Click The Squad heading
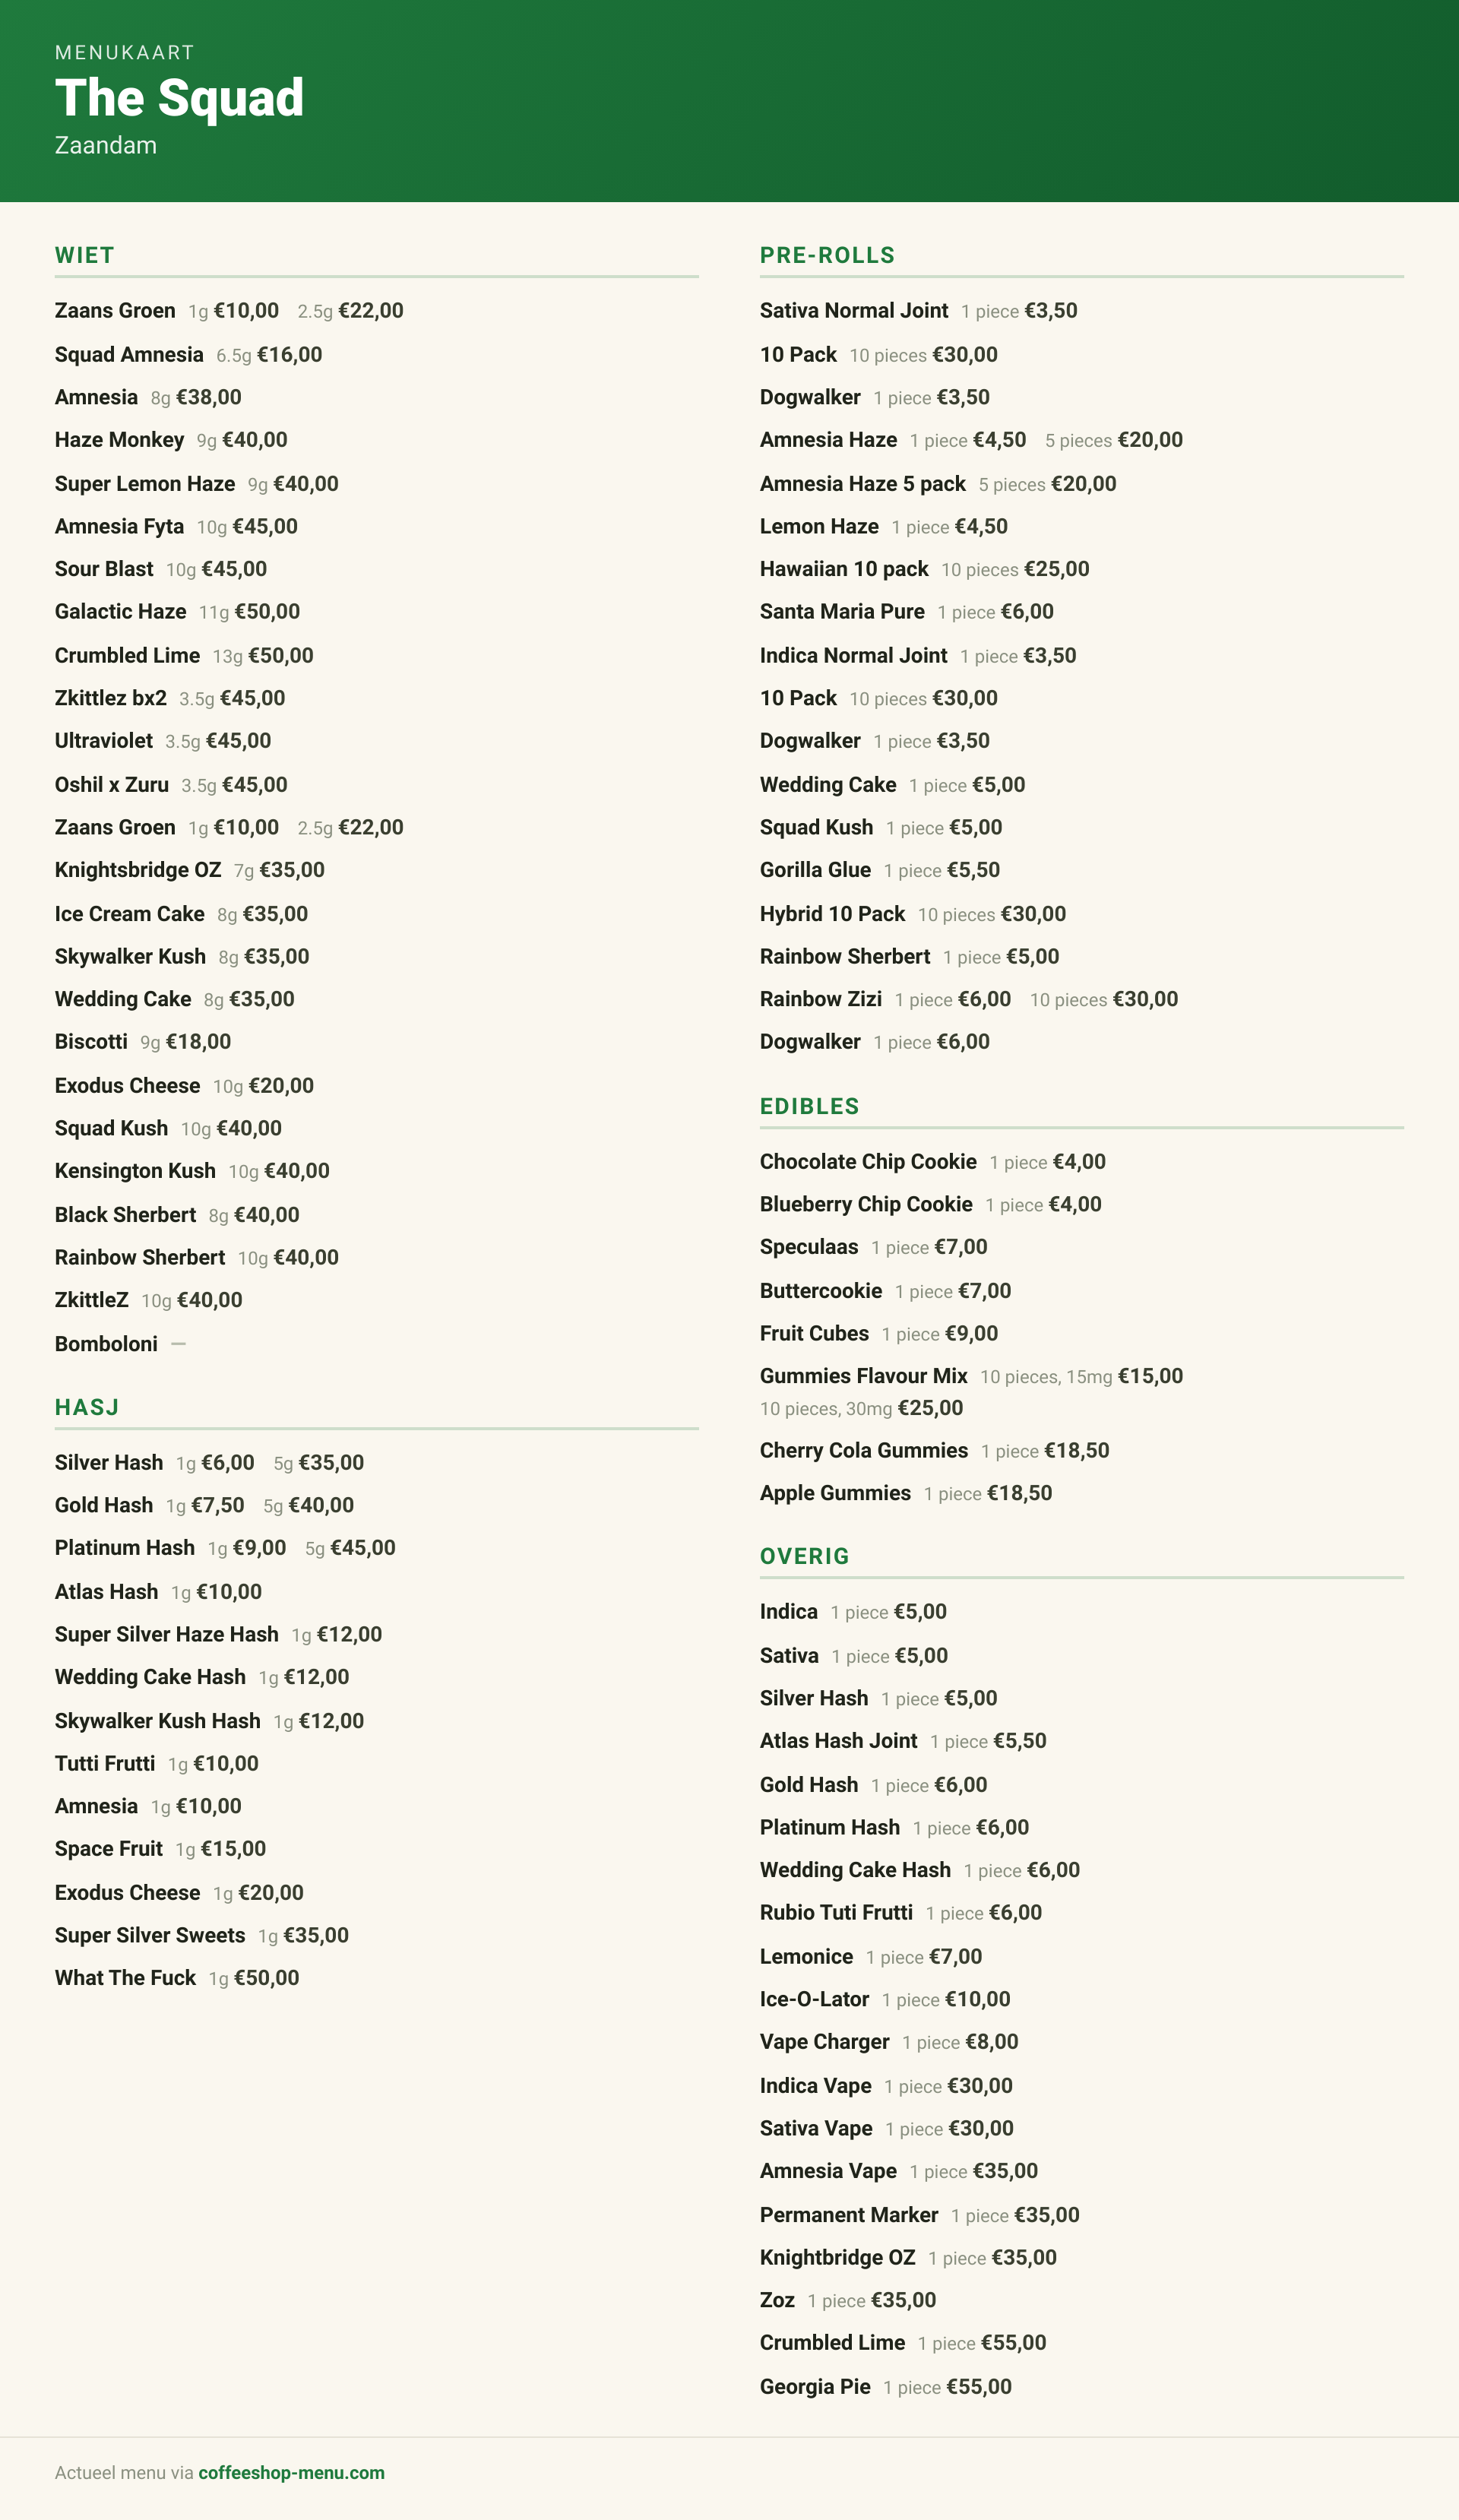 click(x=179, y=98)
